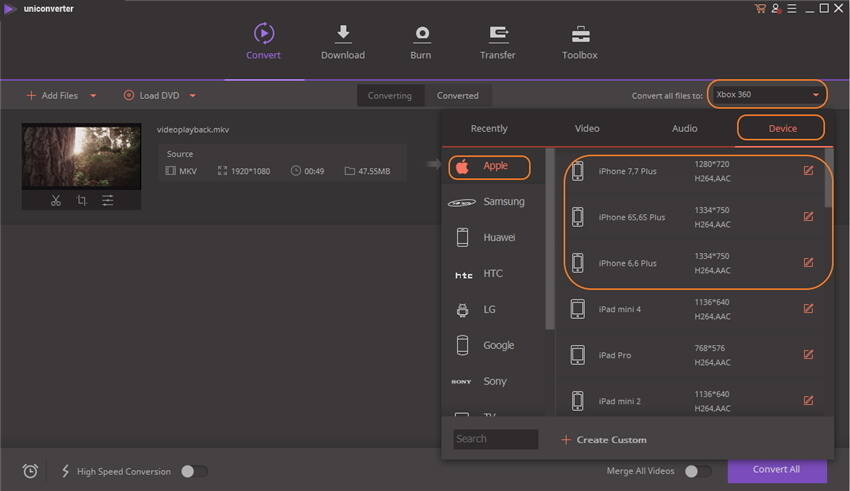This screenshot has width=850, height=491.
Task: Open the Toolbox section
Action: pos(579,41)
